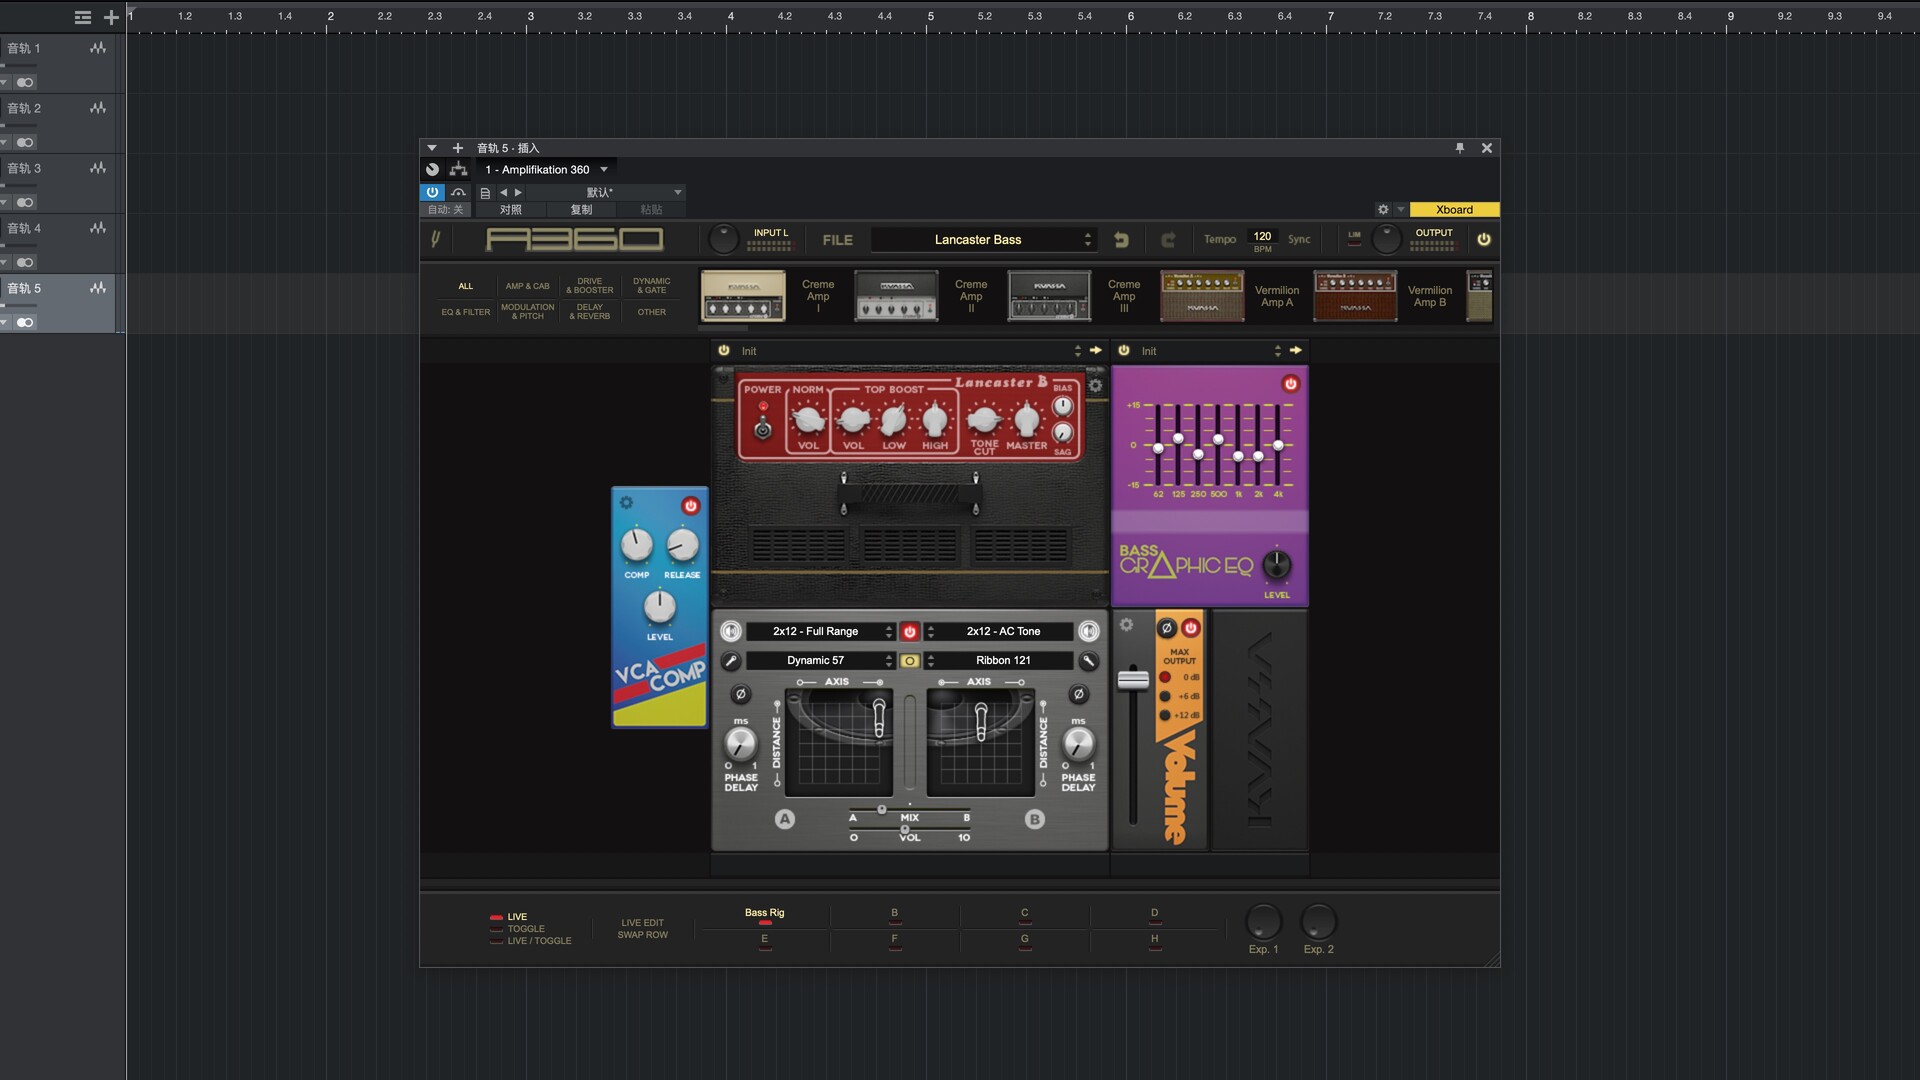The image size is (1920, 1080).
Task: Pin the plugin insert window
Action: (1460, 148)
